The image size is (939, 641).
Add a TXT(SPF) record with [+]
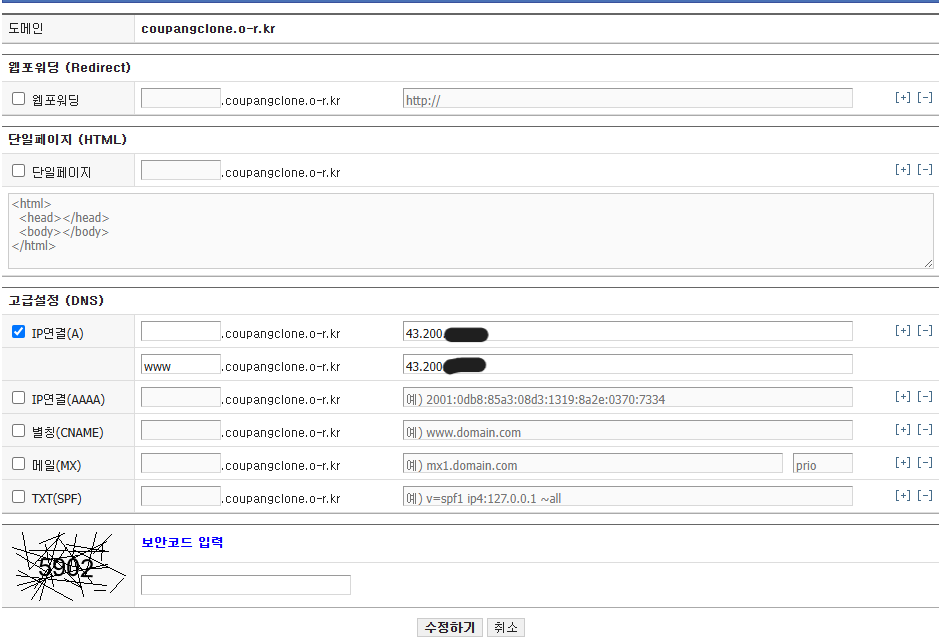coord(902,495)
